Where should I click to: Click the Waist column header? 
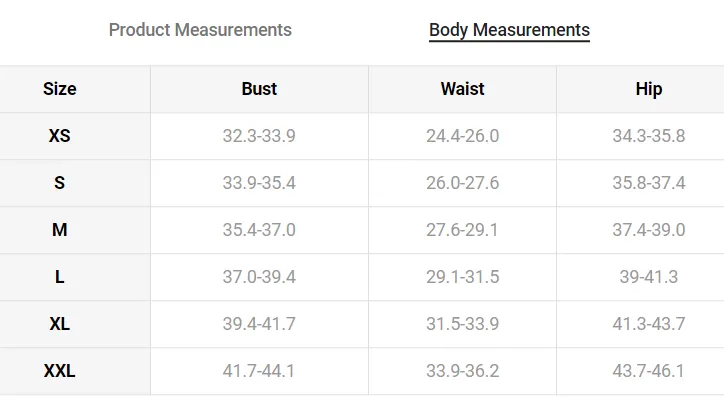pos(463,89)
